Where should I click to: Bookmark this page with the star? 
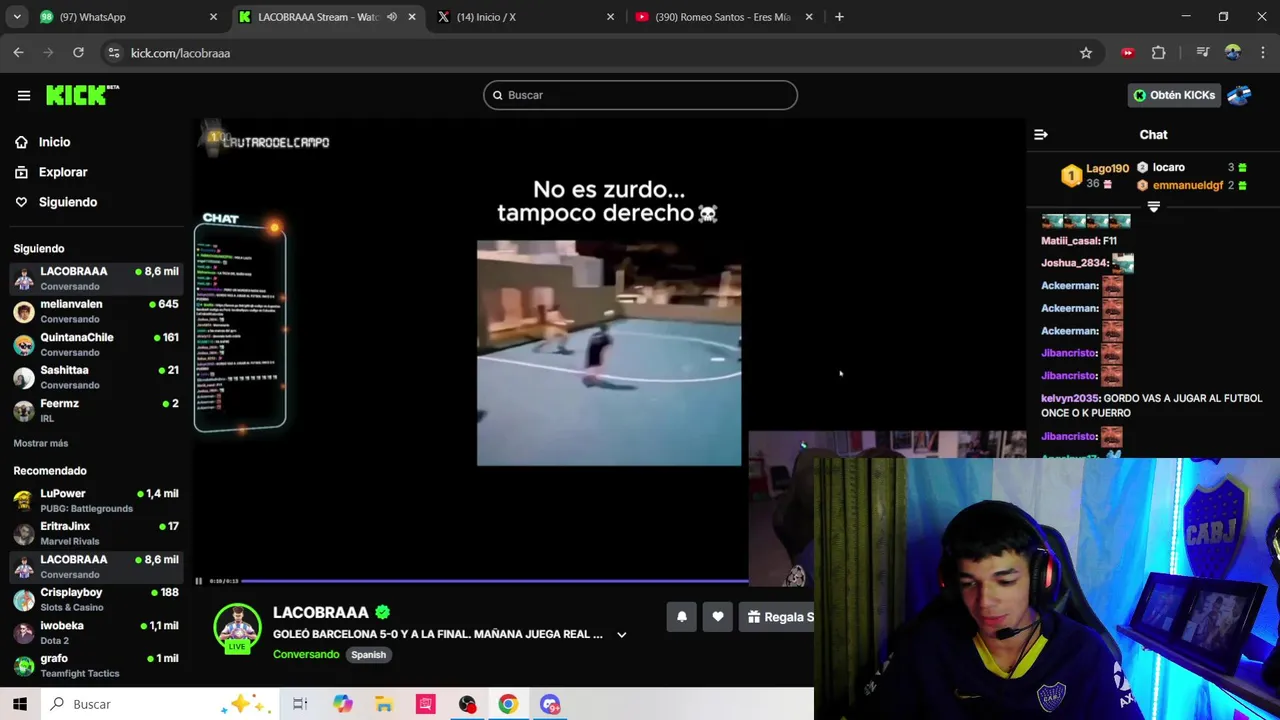tap(1086, 53)
